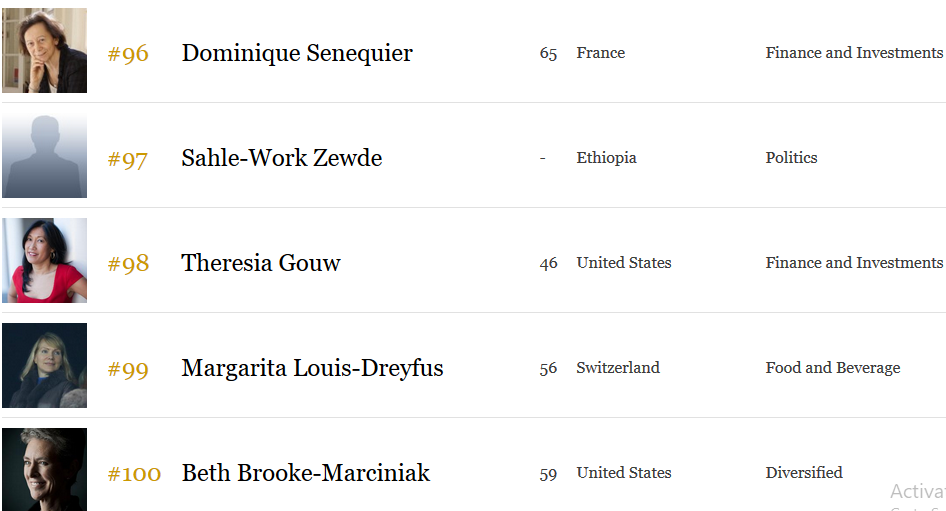The image size is (946, 511).
Task: Select the Food and Beverage category
Action: [x=833, y=368]
